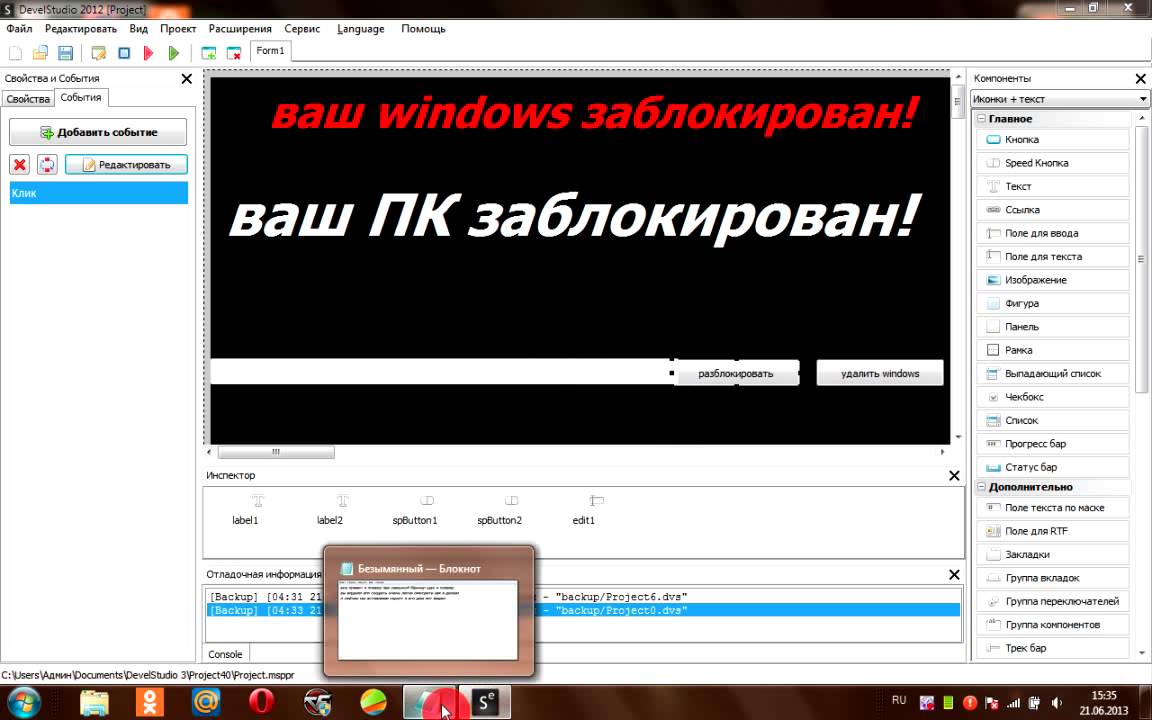Image resolution: width=1152 pixels, height=720 pixels.
Task: Save project with floppy disk icon
Action: coord(65,53)
